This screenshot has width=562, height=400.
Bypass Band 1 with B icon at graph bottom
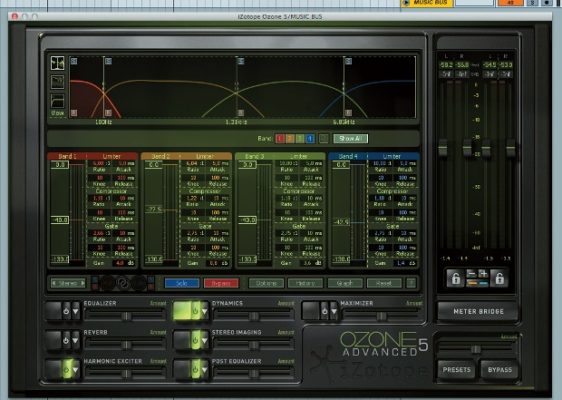coord(74,113)
